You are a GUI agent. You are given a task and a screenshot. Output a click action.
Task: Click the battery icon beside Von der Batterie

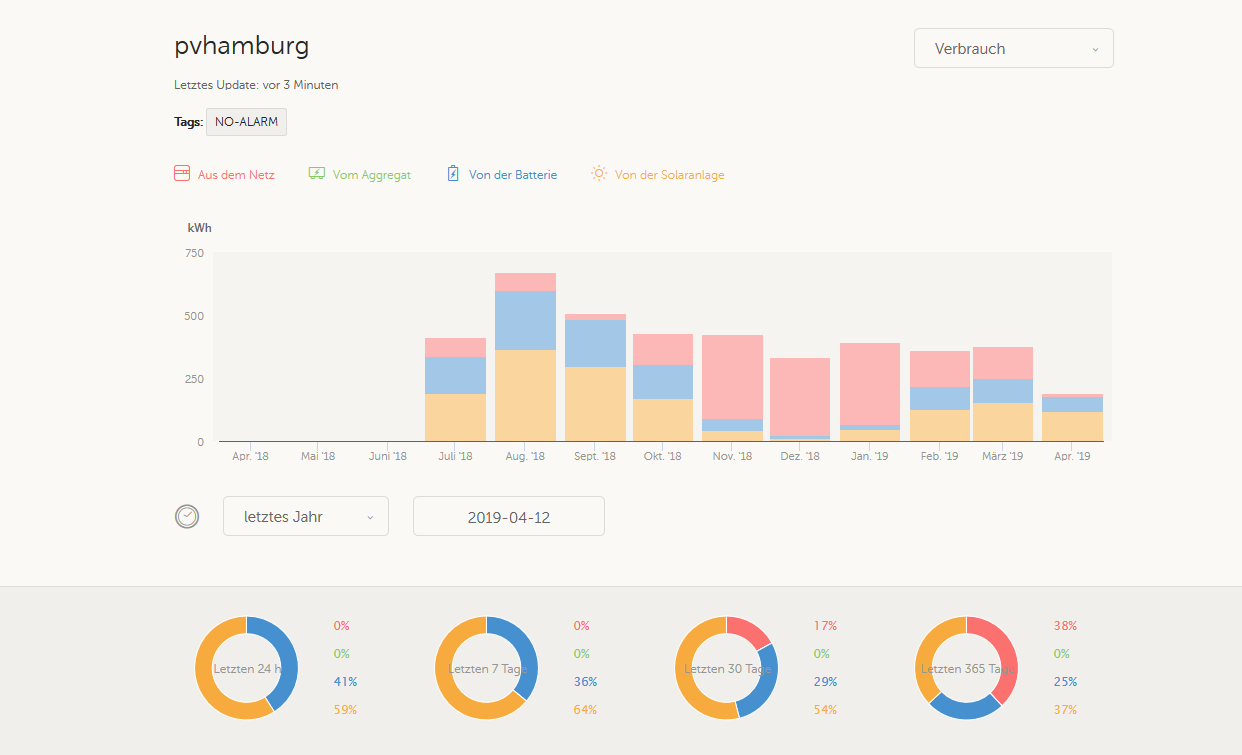click(453, 174)
